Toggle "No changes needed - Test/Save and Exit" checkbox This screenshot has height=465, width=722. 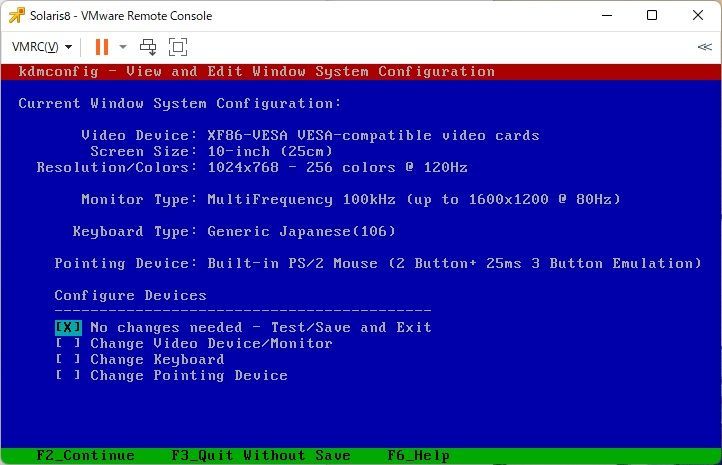(68, 327)
